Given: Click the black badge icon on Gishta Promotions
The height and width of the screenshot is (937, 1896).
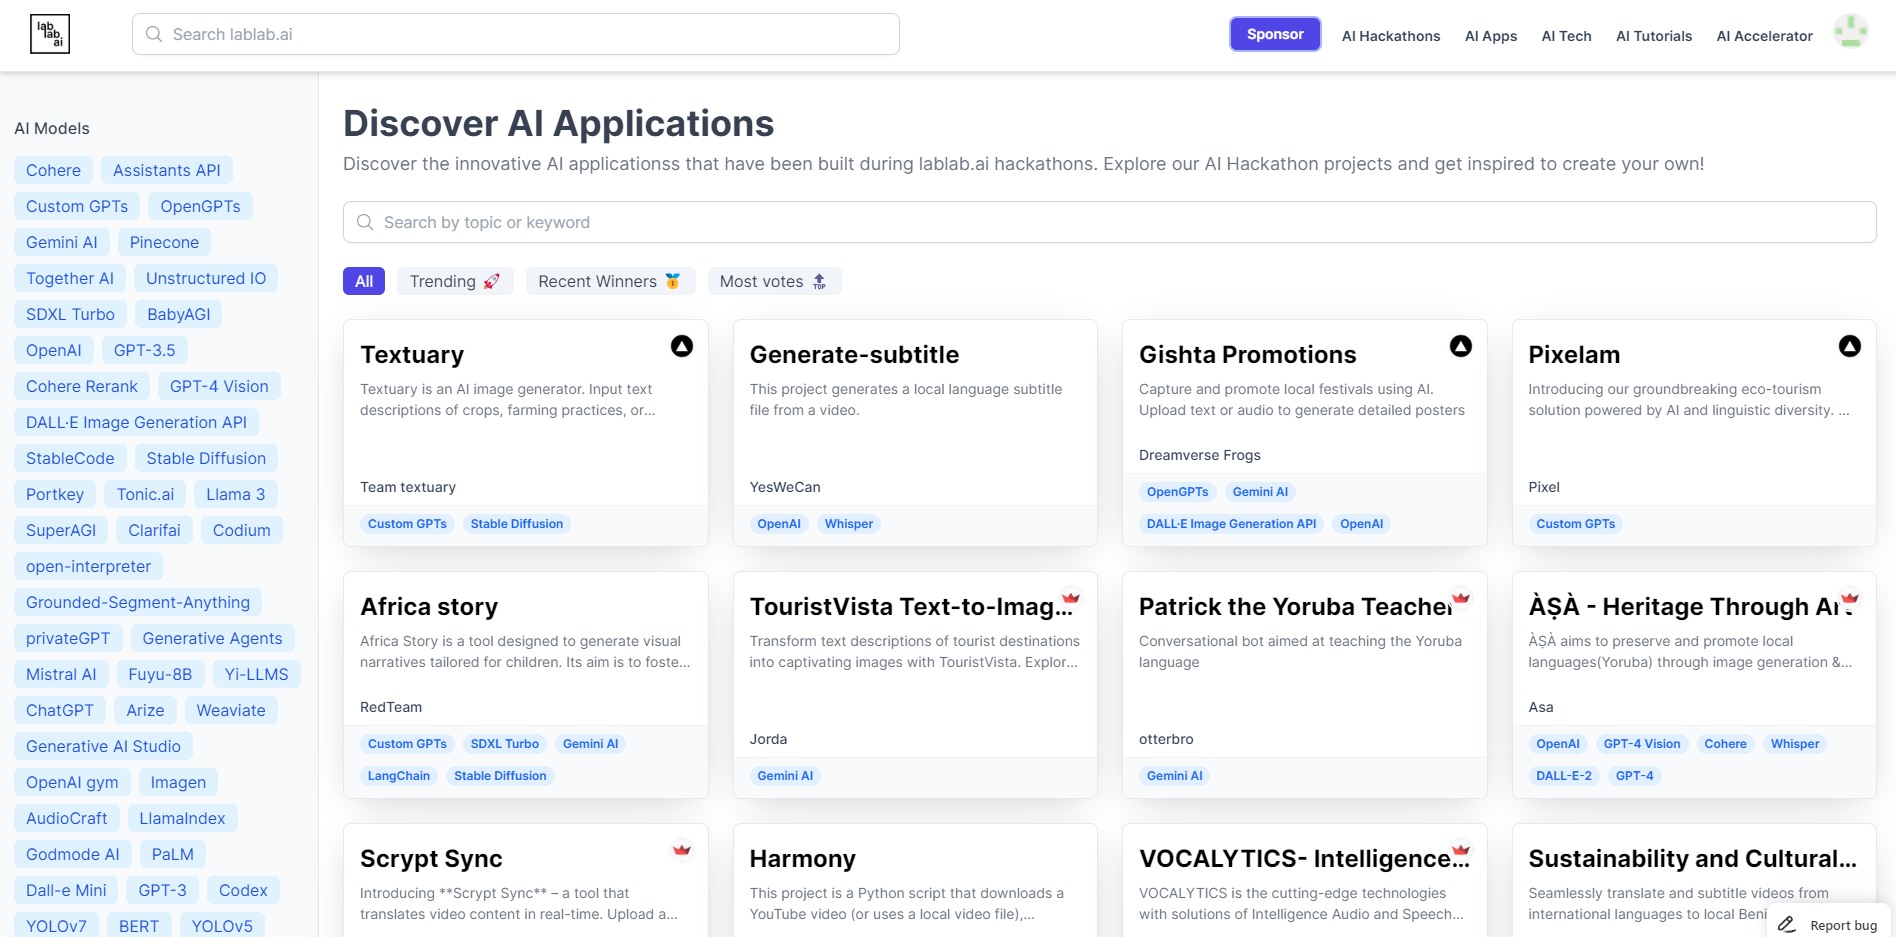Looking at the screenshot, I should (x=1461, y=346).
